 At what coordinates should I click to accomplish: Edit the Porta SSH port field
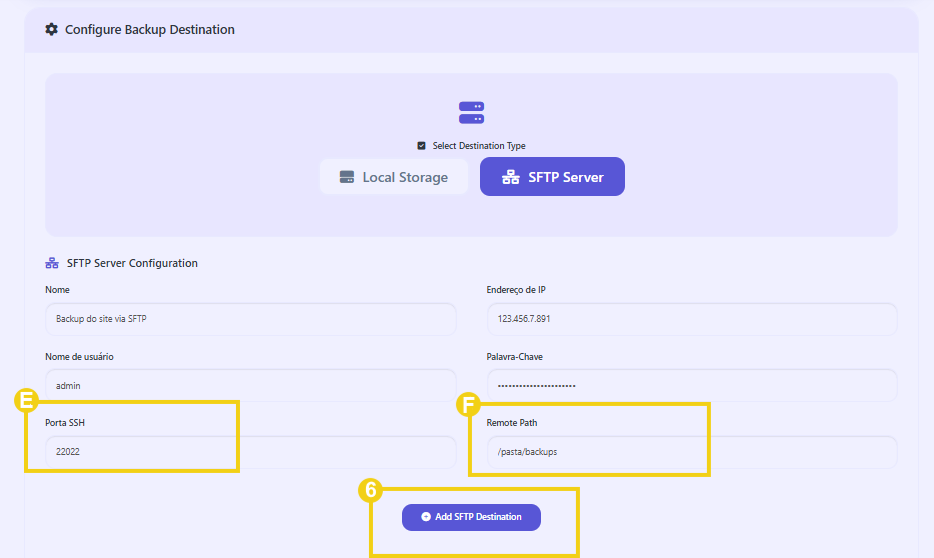pyautogui.click(x=250, y=452)
